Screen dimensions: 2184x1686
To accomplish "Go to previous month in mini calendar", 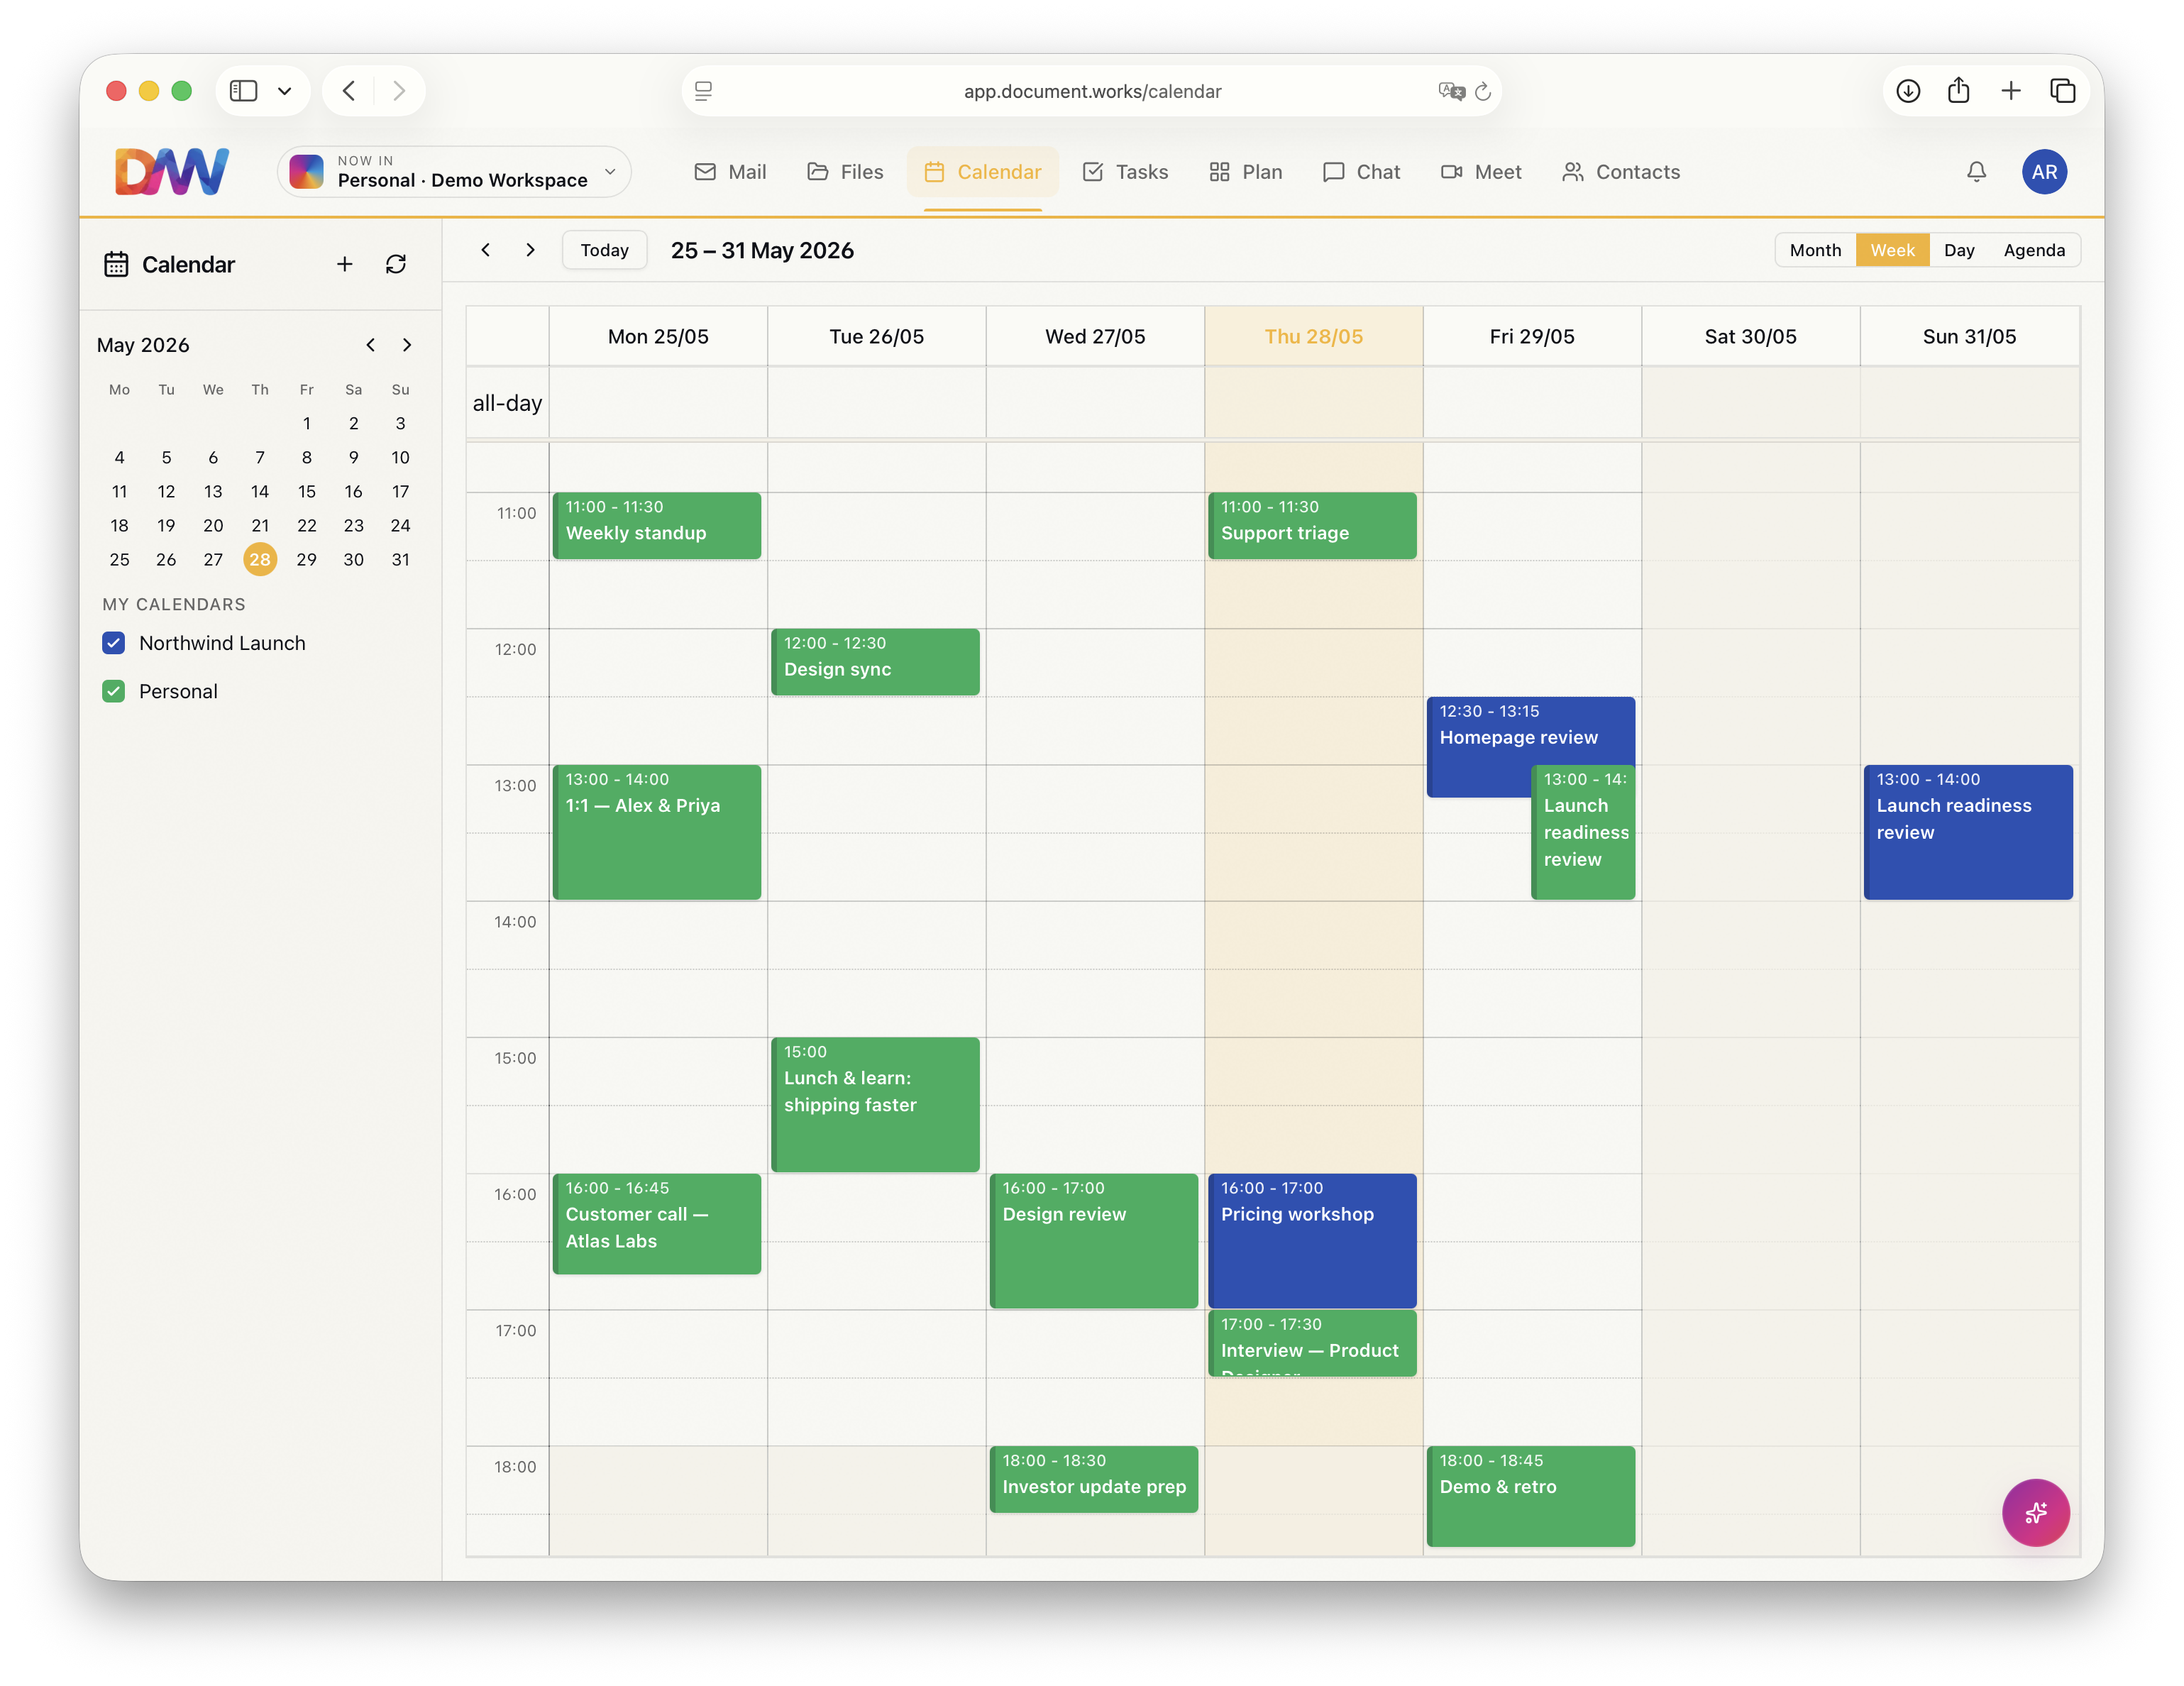I will [x=370, y=345].
